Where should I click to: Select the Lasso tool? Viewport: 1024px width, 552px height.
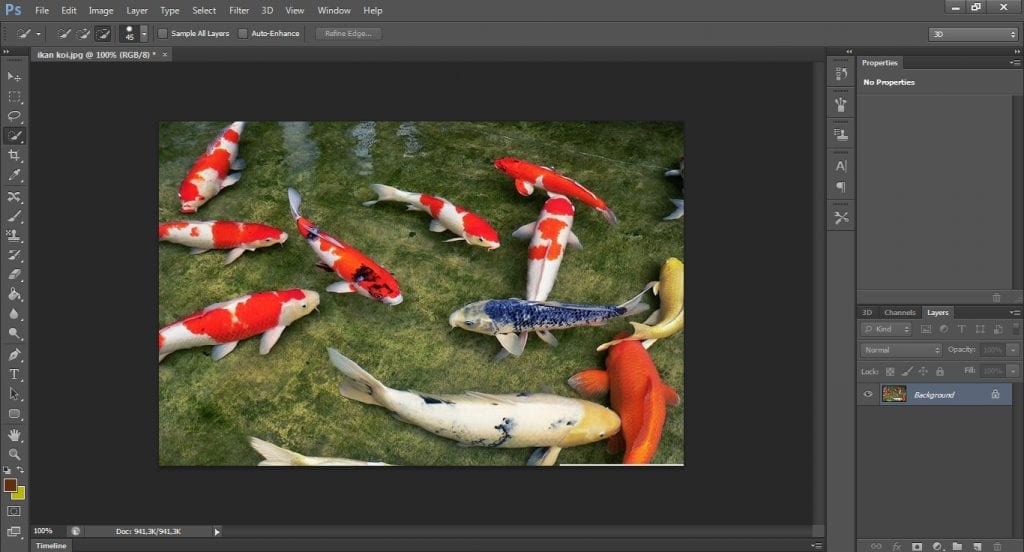coord(14,116)
